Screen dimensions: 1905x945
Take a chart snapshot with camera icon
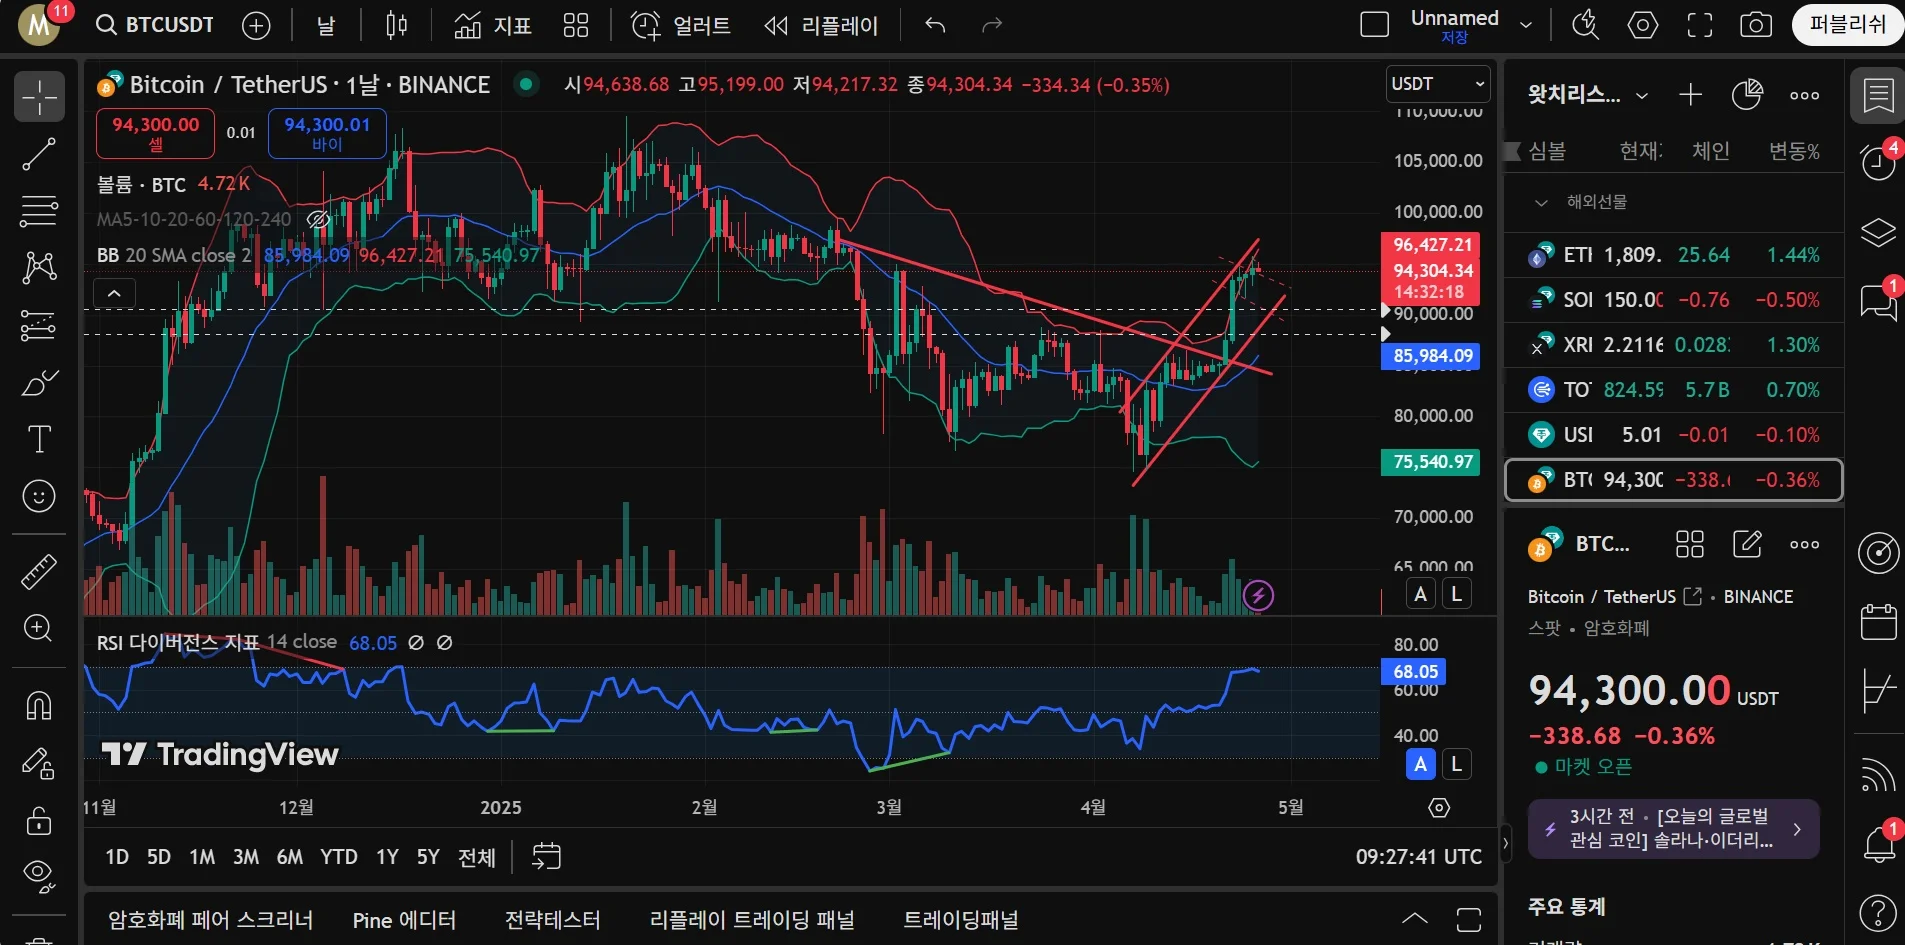tap(1755, 25)
